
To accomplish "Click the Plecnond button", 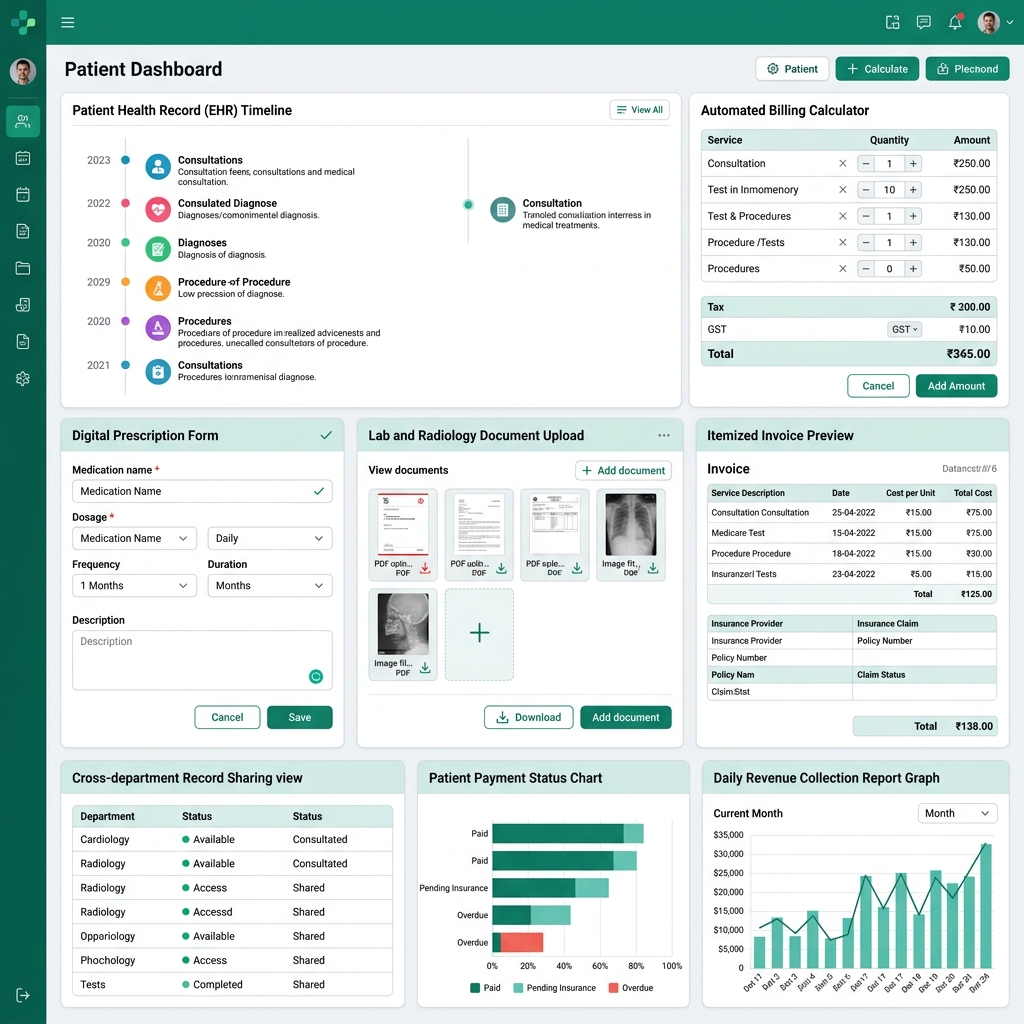I will [x=967, y=69].
